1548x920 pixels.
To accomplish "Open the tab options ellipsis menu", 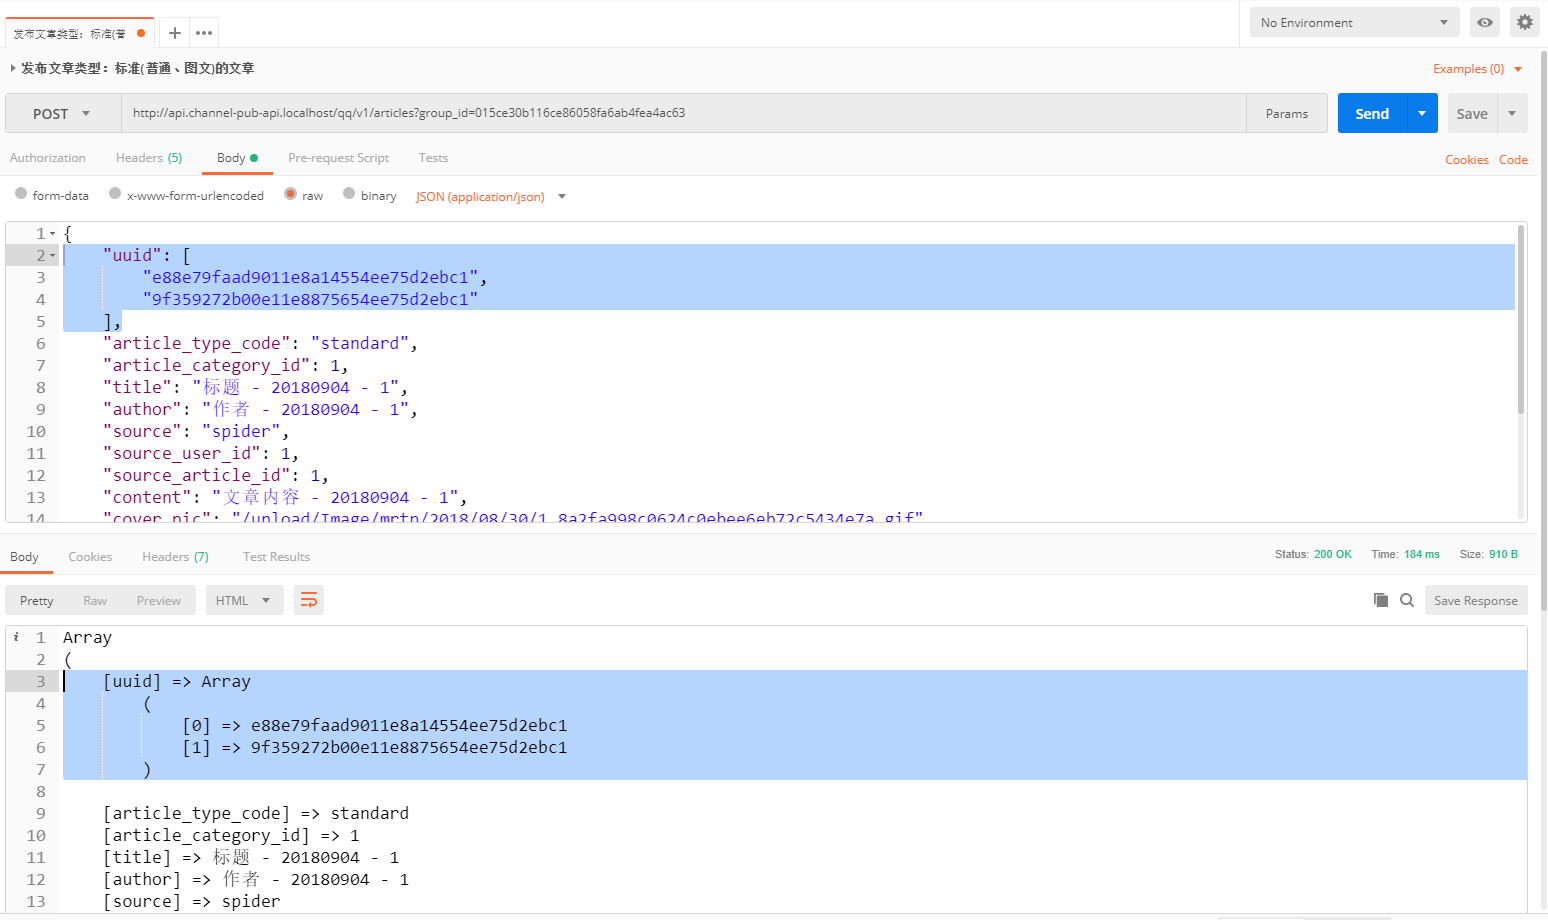I will [x=204, y=33].
